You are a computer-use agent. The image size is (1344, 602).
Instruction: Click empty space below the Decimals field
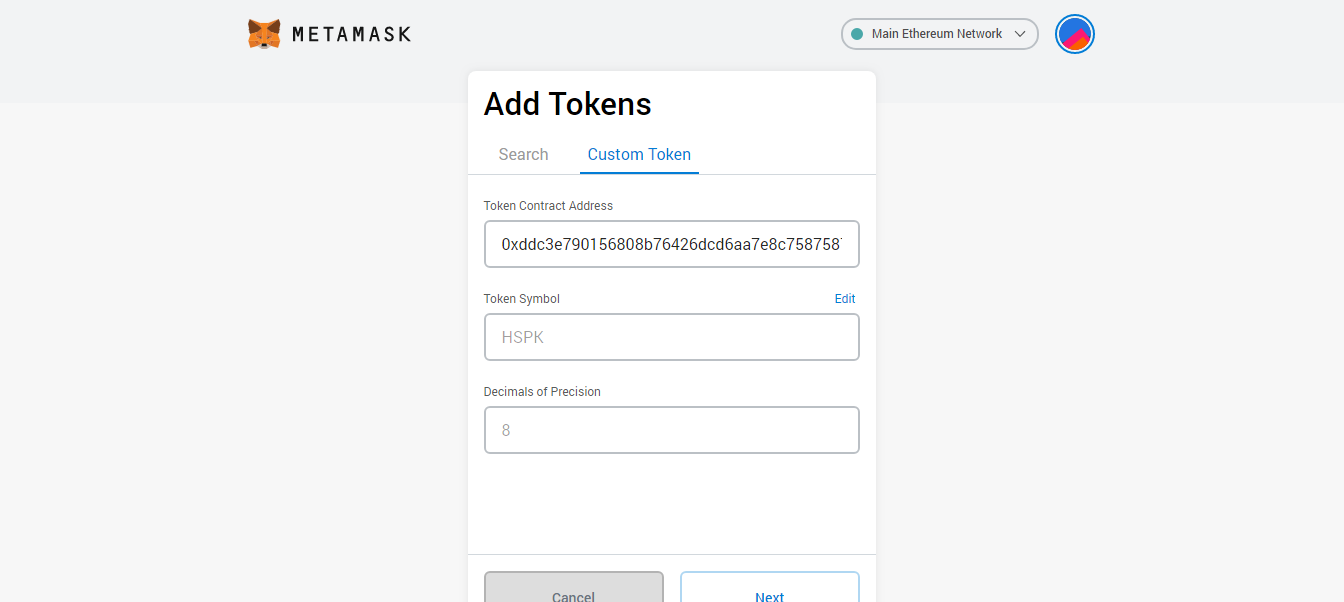click(x=671, y=505)
